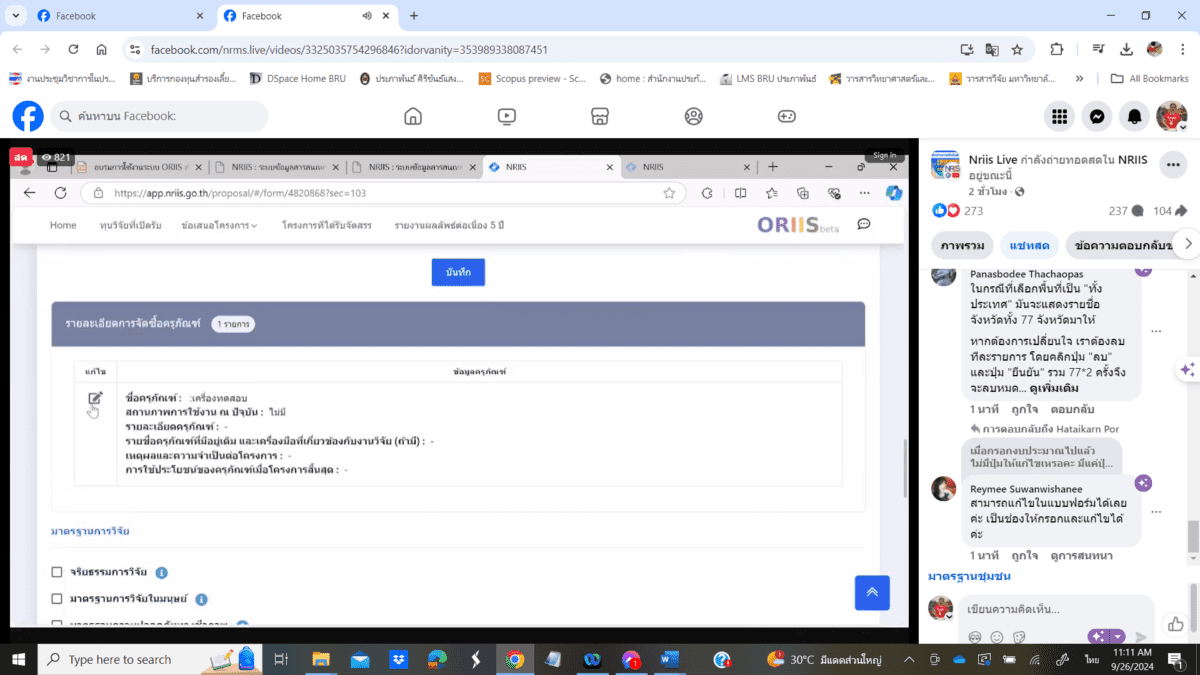Bookmark this page with the star
The width and height of the screenshot is (1200, 675).
(x=1017, y=49)
